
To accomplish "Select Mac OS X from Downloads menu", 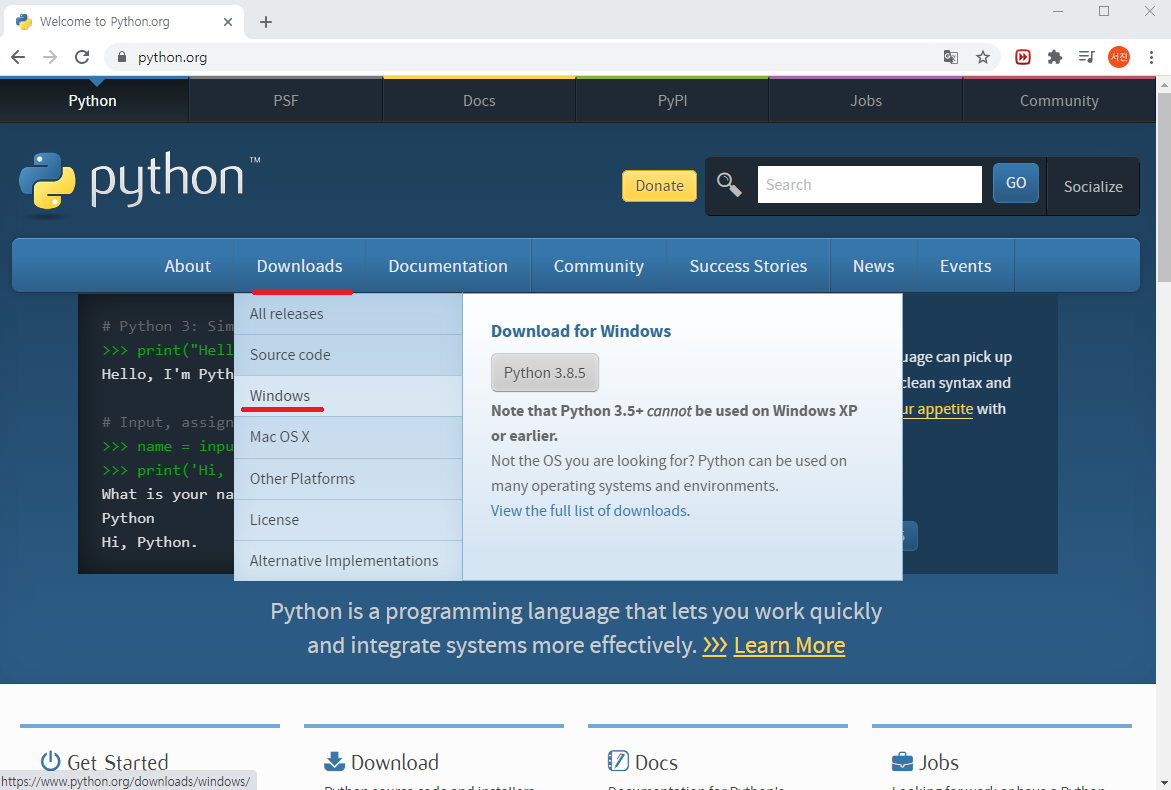I will click(x=348, y=438).
